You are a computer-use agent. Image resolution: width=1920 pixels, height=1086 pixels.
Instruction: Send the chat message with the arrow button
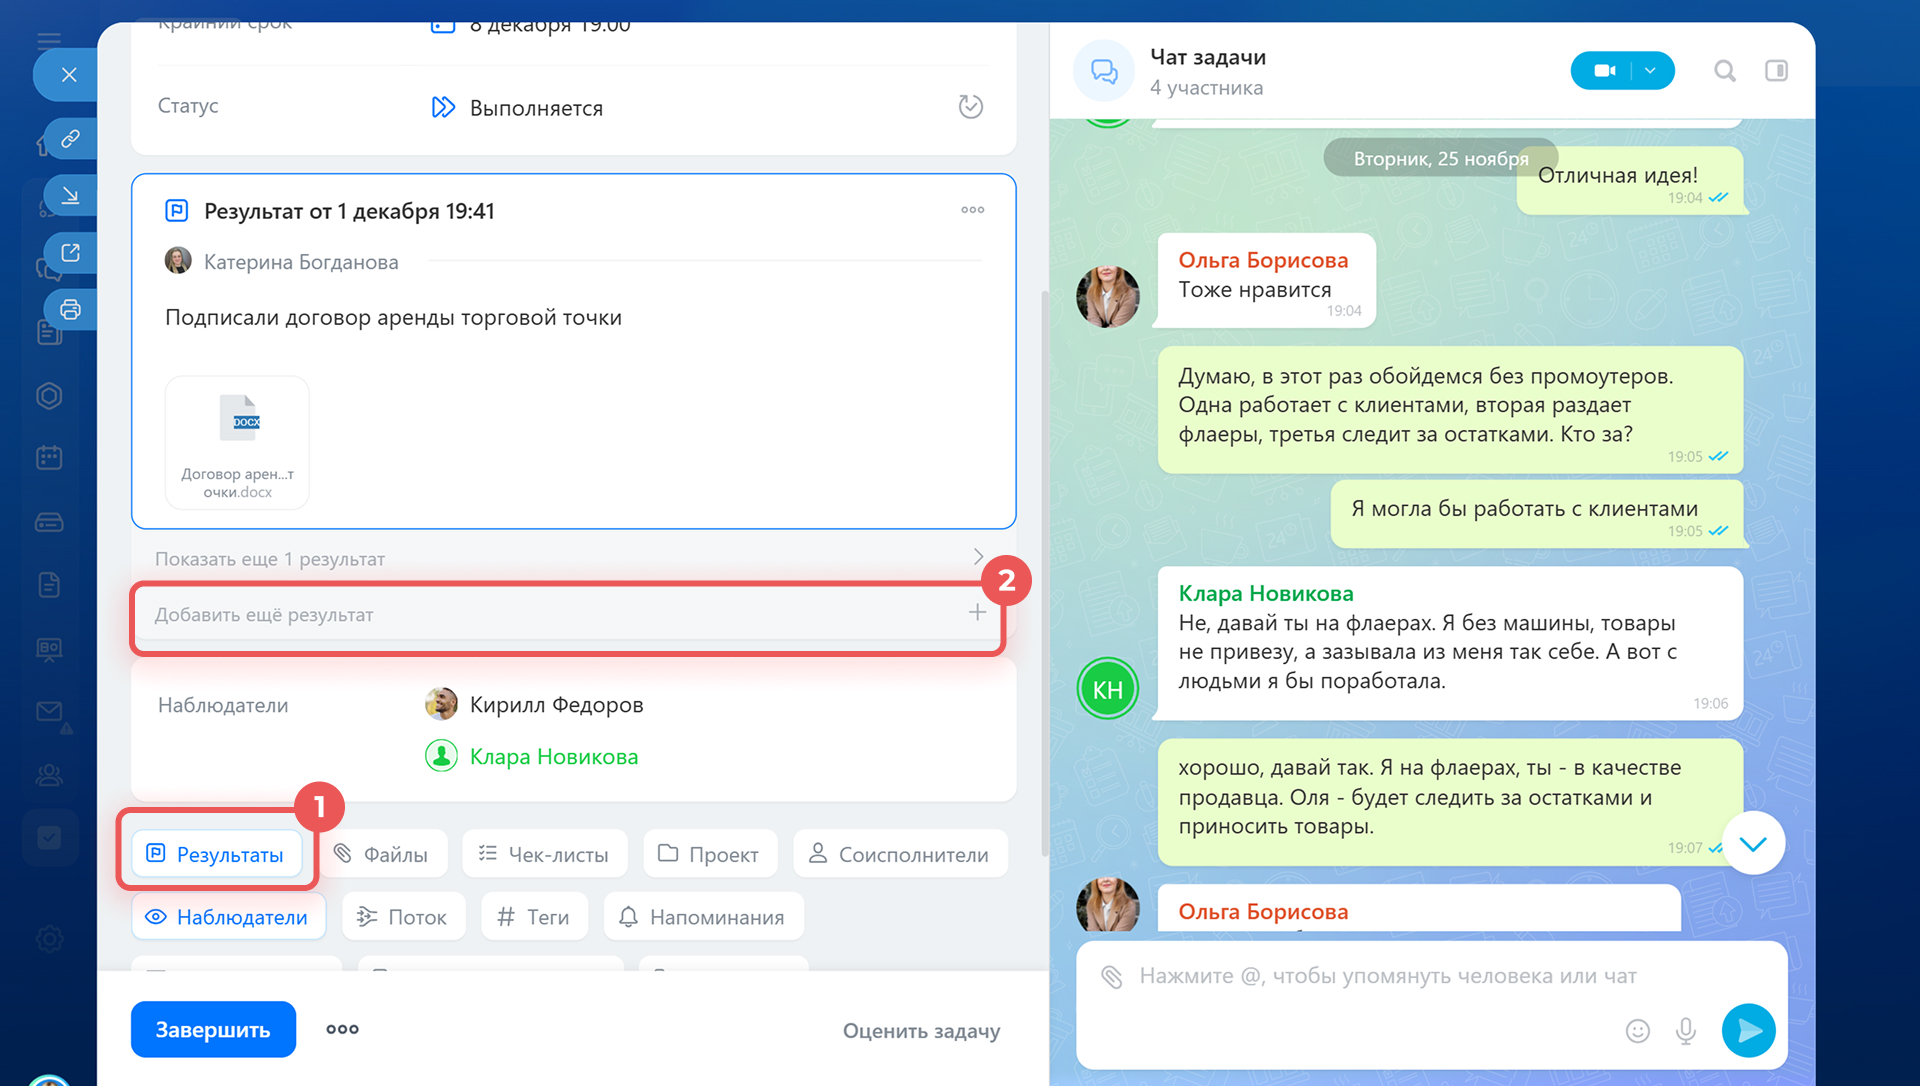point(1748,1030)
